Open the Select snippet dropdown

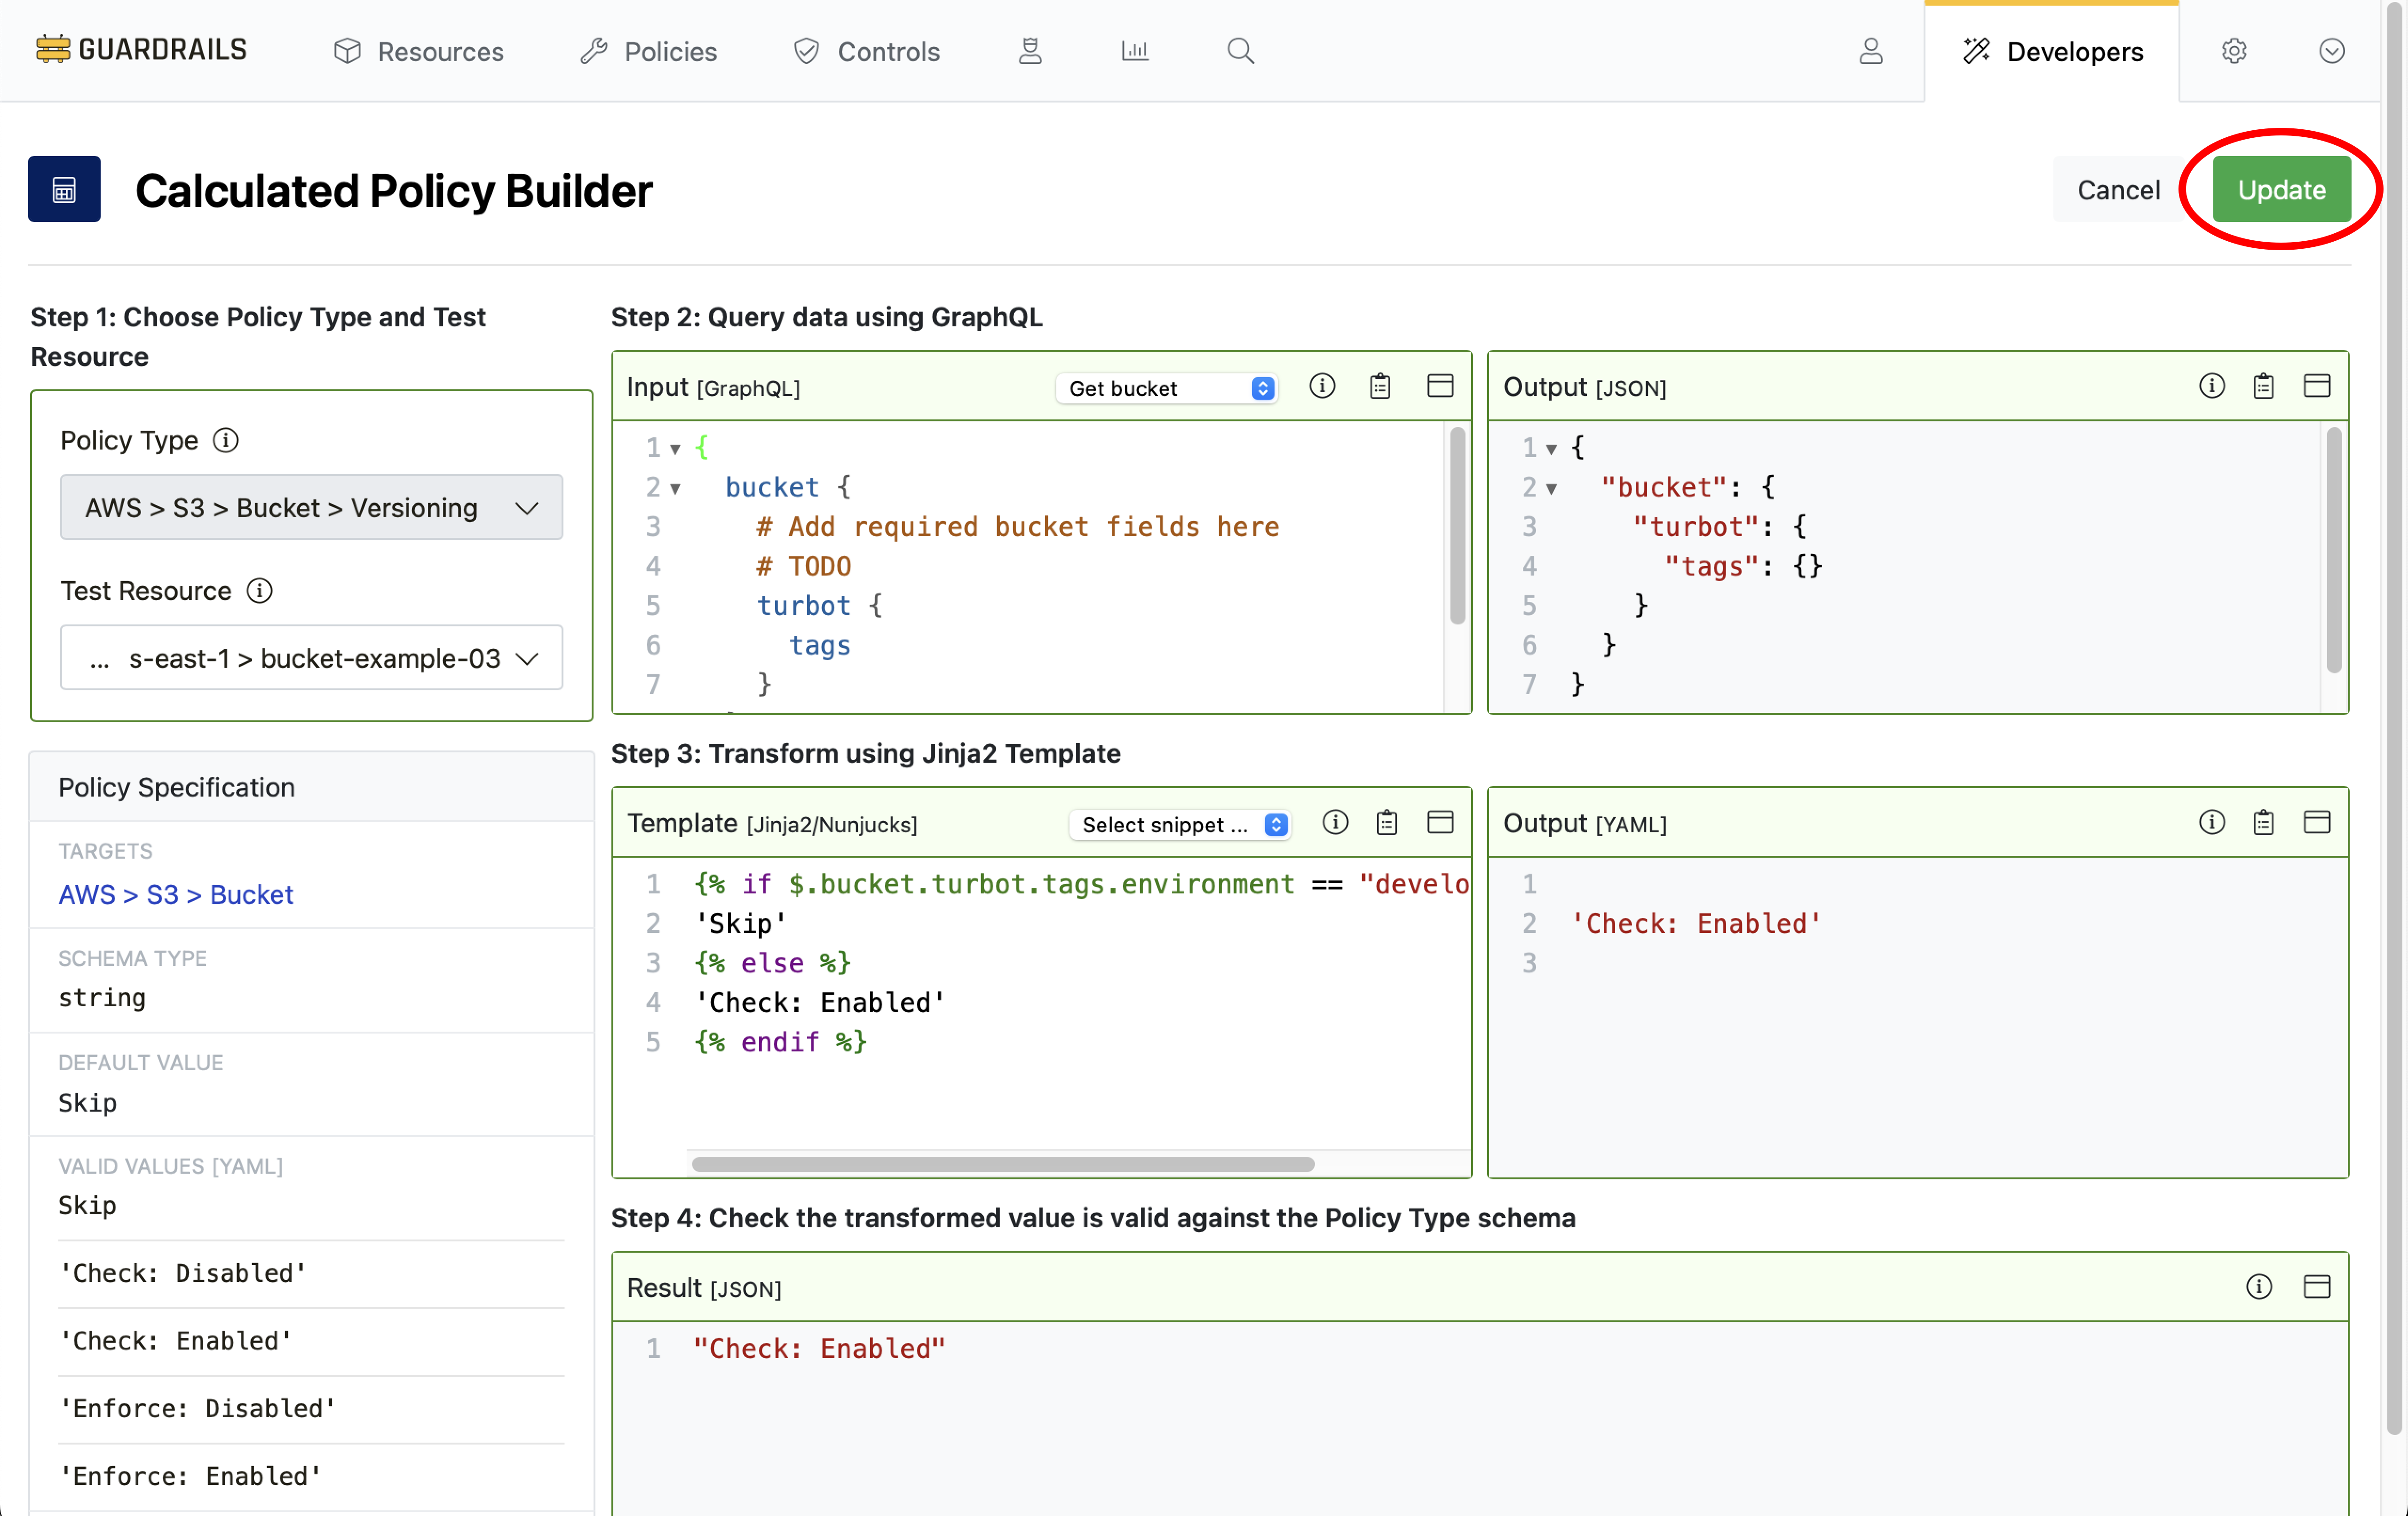[1179, 824]
